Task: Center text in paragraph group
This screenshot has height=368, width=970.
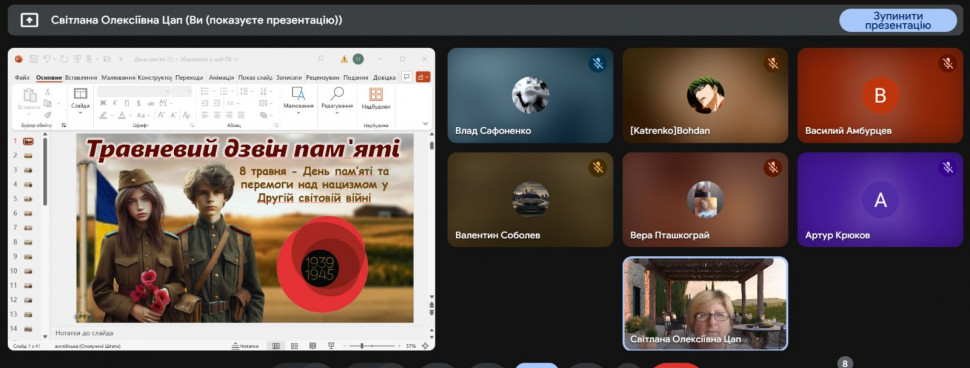Action: (217, 115)
